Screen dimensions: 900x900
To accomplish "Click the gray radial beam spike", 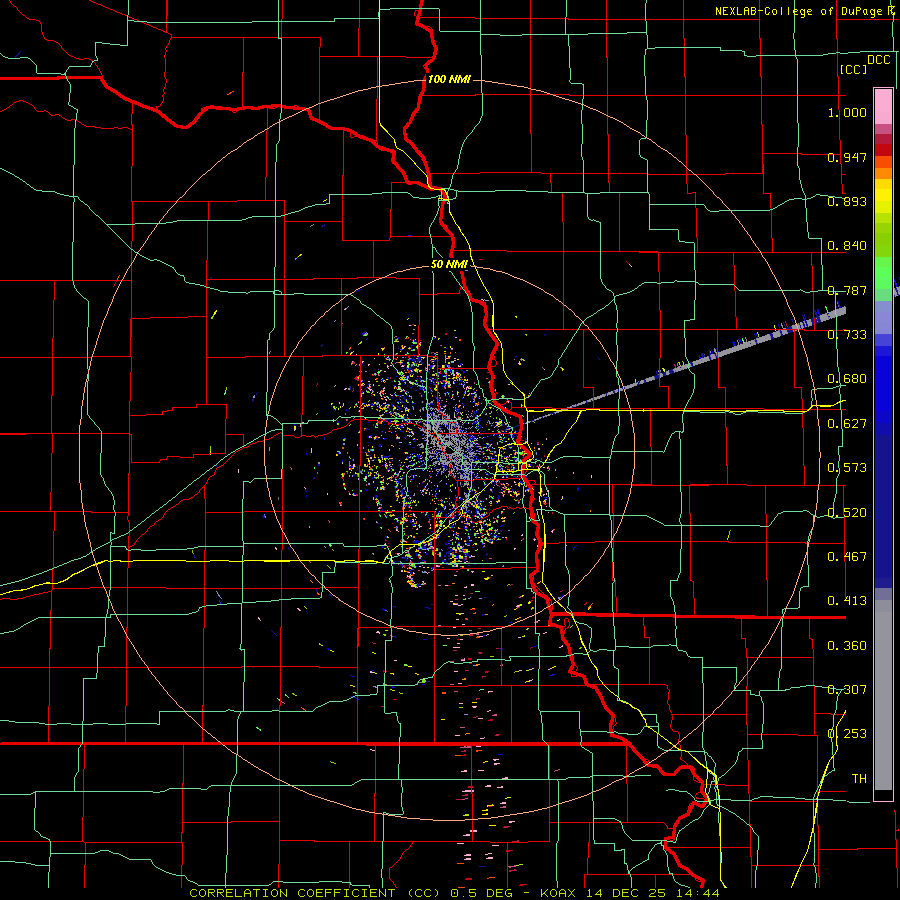I will coord(685,367).
